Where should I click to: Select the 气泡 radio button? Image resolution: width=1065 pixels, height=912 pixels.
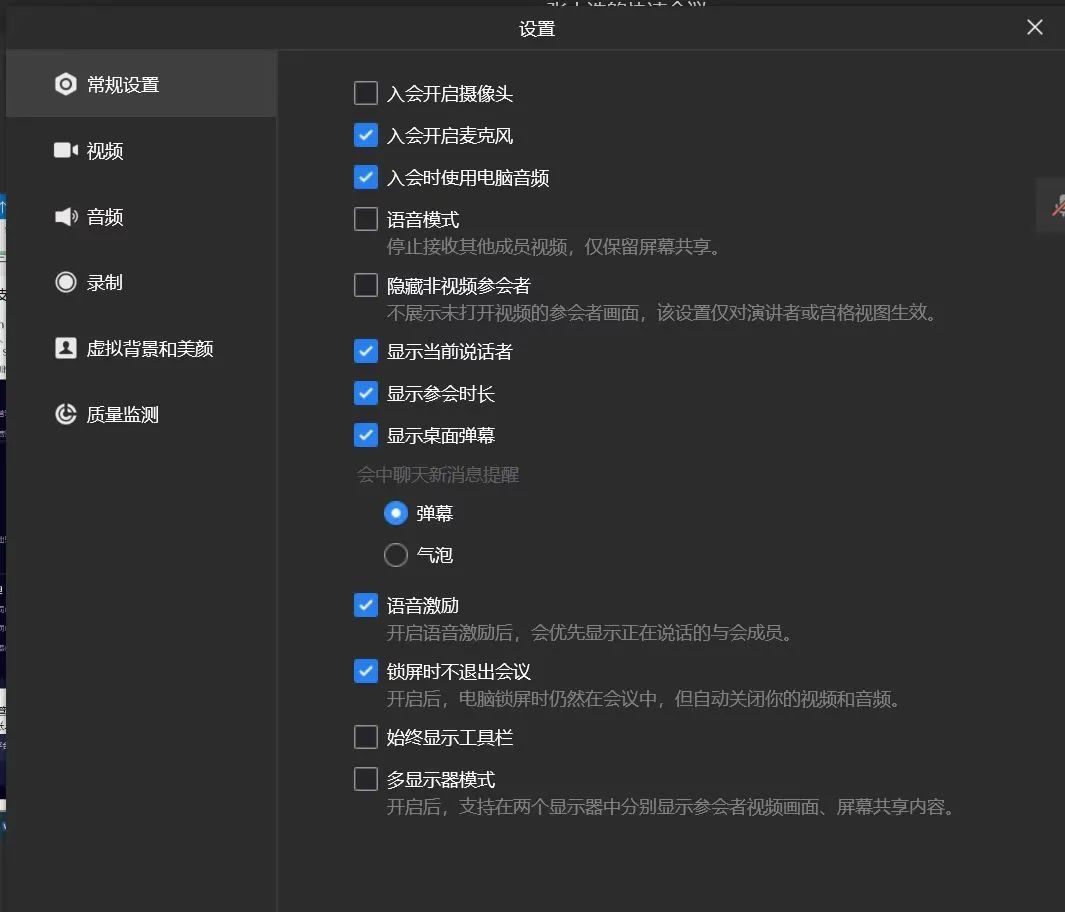pos(395,554)
